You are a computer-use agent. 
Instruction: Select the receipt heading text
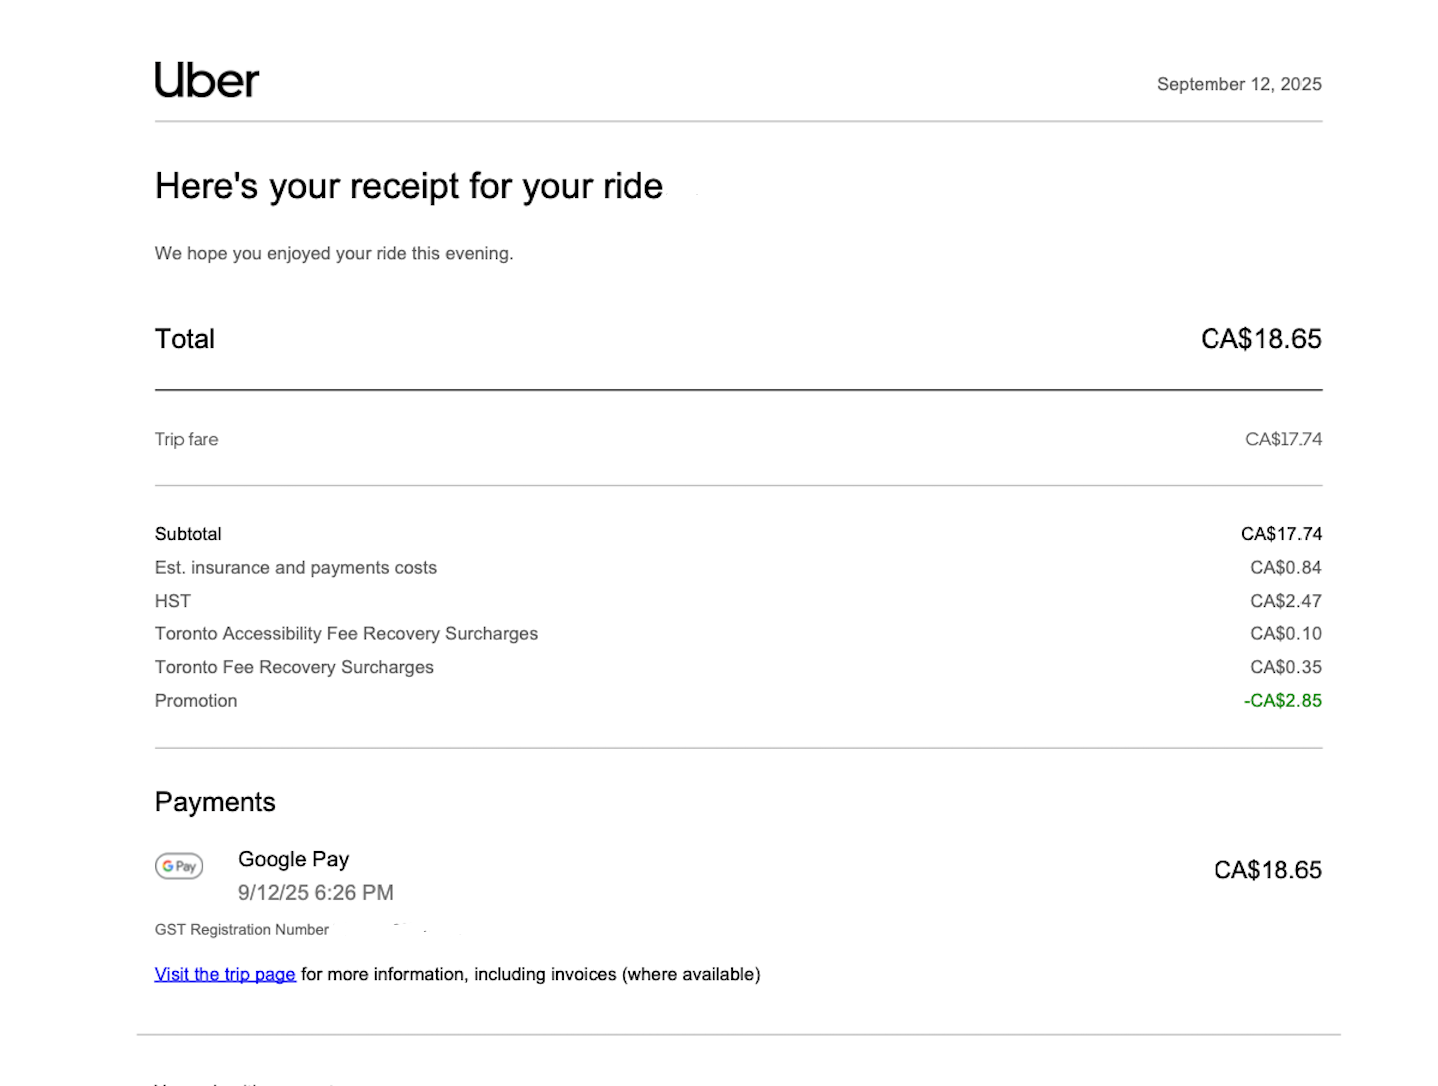[408, 186]
